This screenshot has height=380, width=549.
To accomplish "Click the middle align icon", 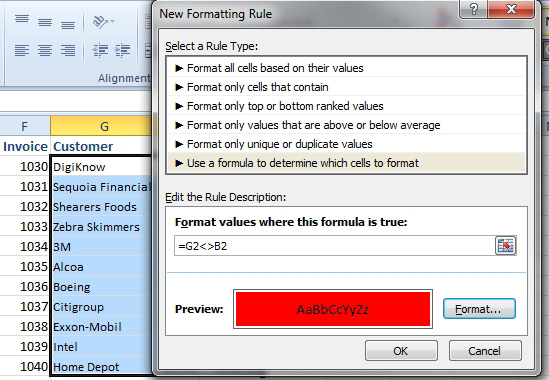I will (x=45, y=23).
